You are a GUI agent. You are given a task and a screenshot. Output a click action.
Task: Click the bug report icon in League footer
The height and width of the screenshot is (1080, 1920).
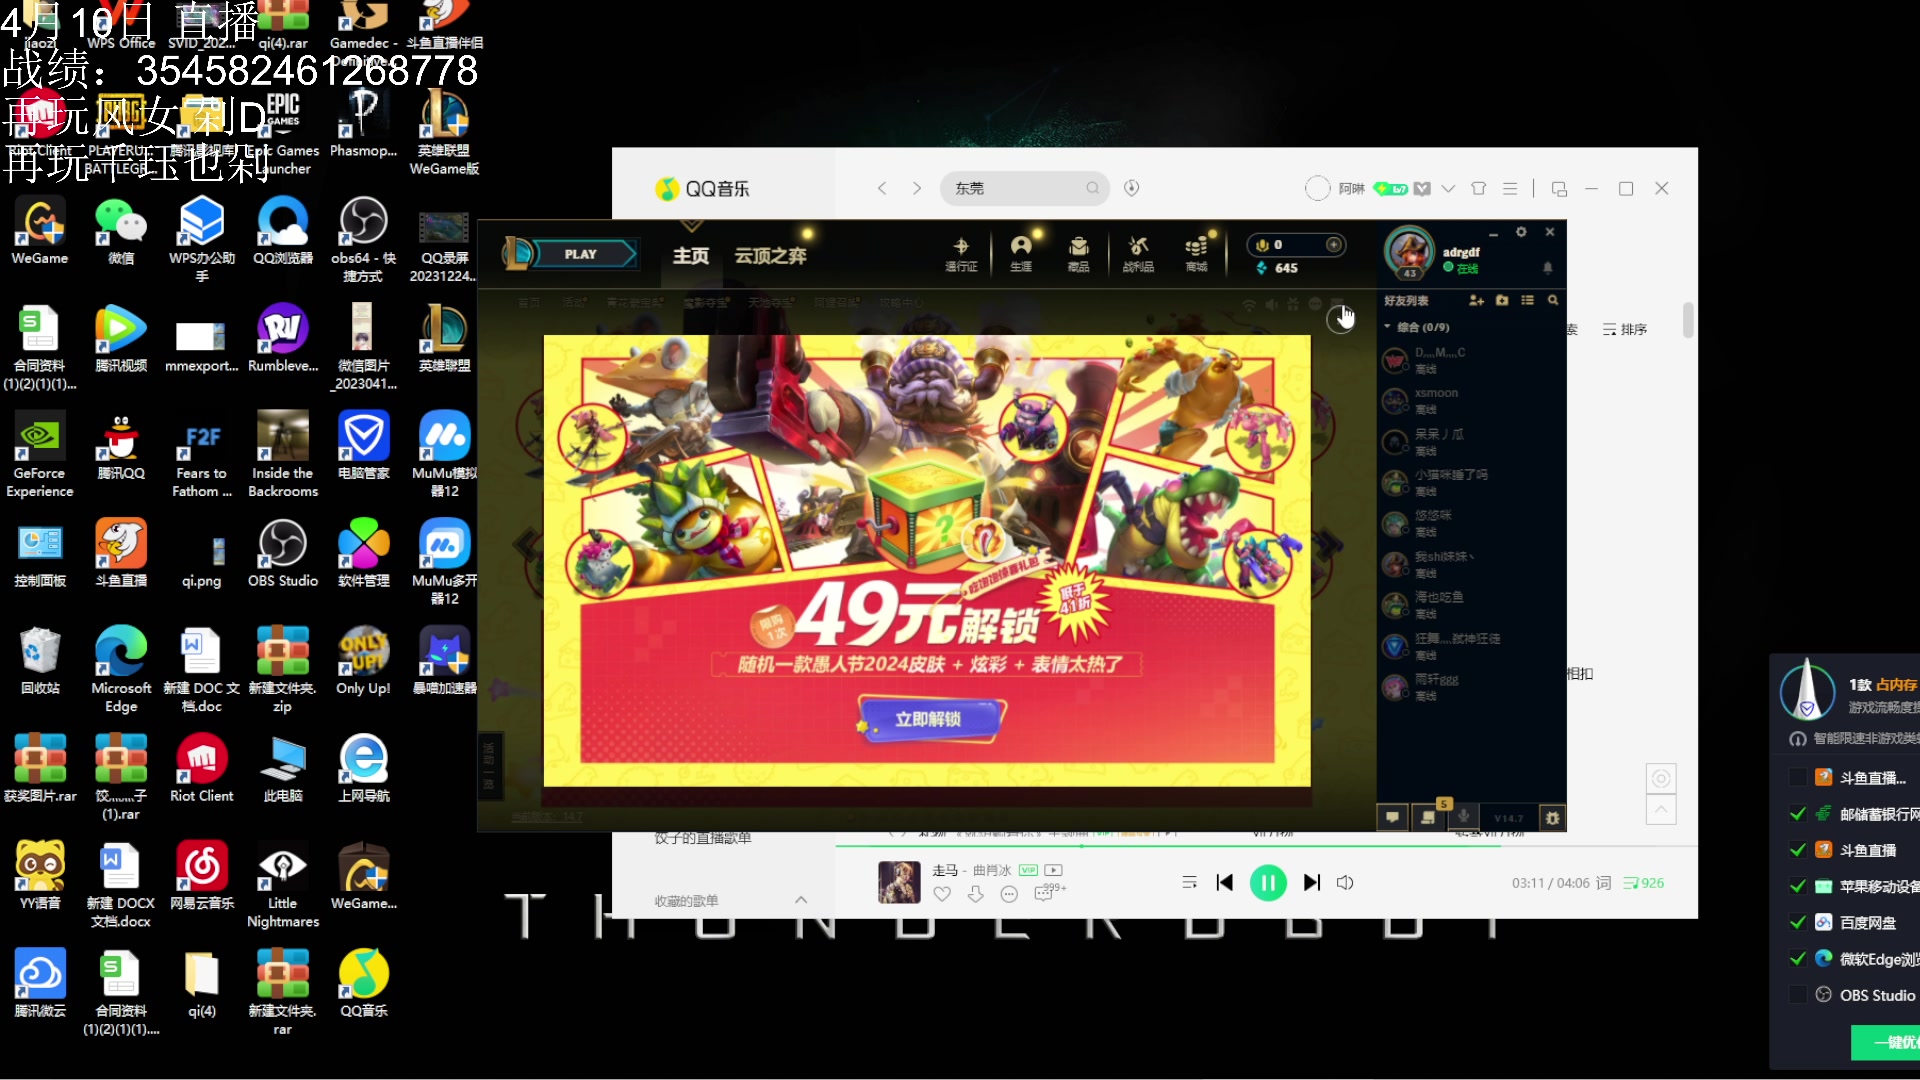pyautogui.click(x=1552, y=818)
